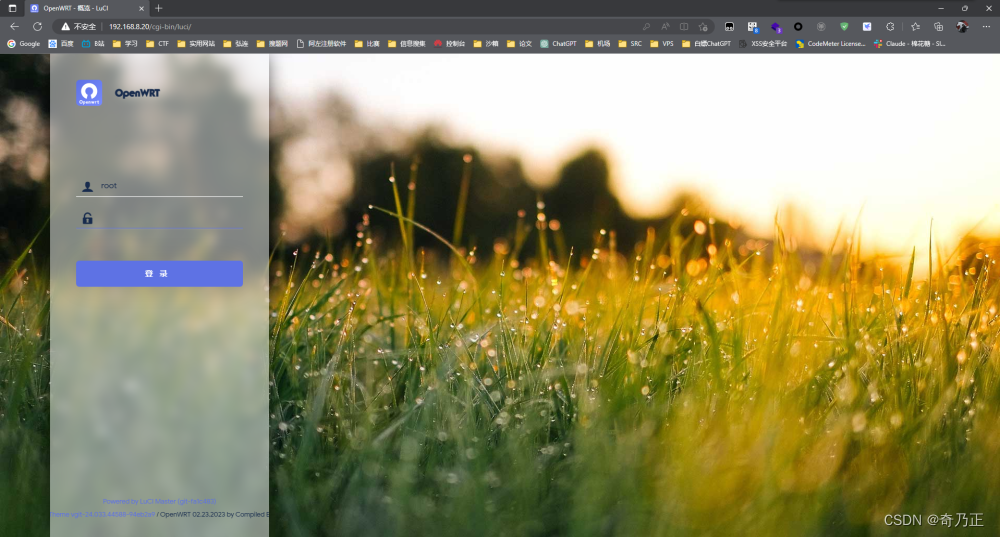The width and height of the screenshot is (1000, 537).
Task: Select the address bar URL 192.168.8.20
Action: [x=150, y=27]
